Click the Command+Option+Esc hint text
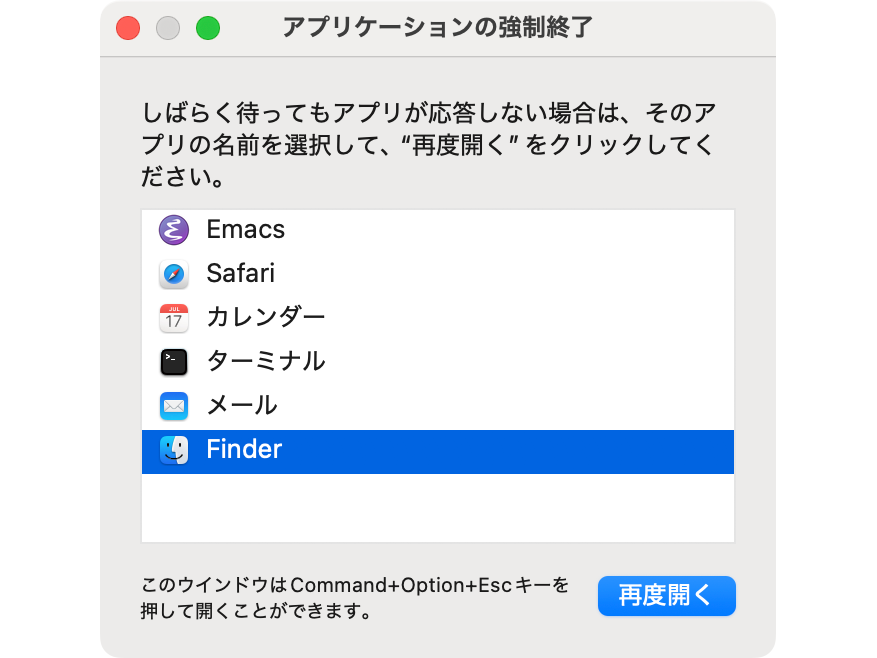The width and height of the screenshot is (877, 658). pos(355,598)
